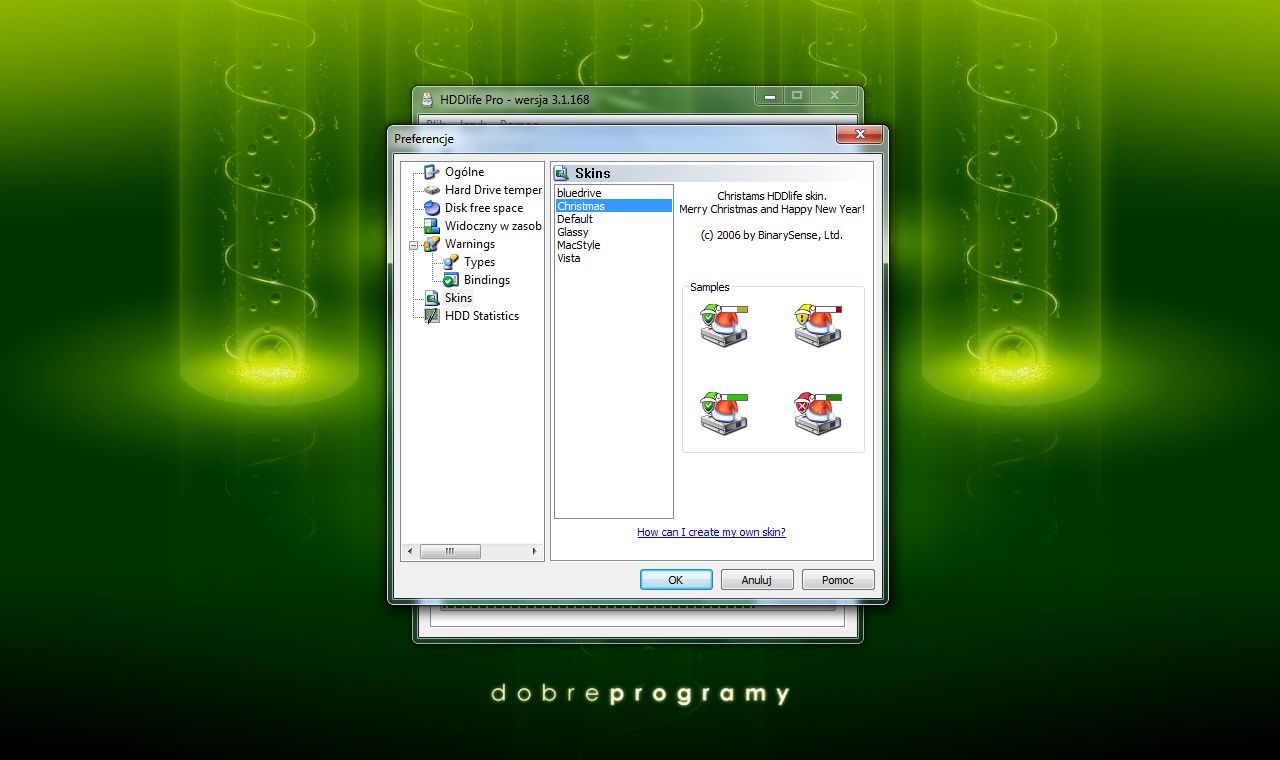Open the Ogólne preferences page
The width and height of the screenshot is (1280, 760).
point(464,172)
